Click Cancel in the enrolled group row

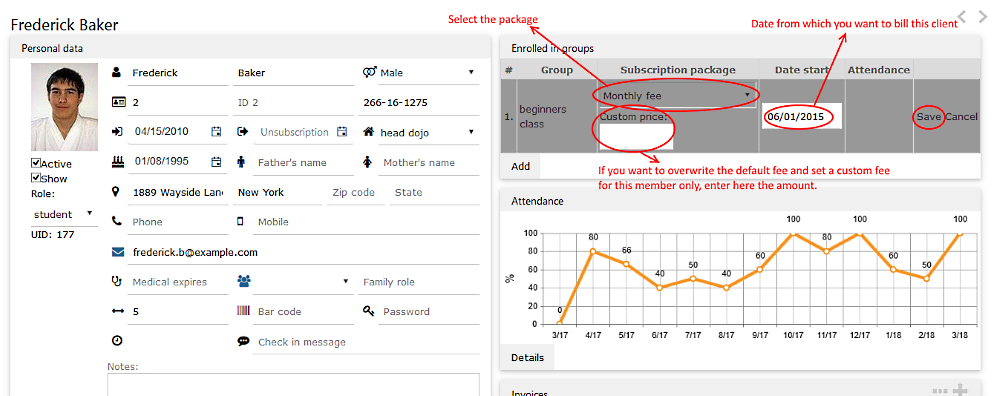point(960,117)
